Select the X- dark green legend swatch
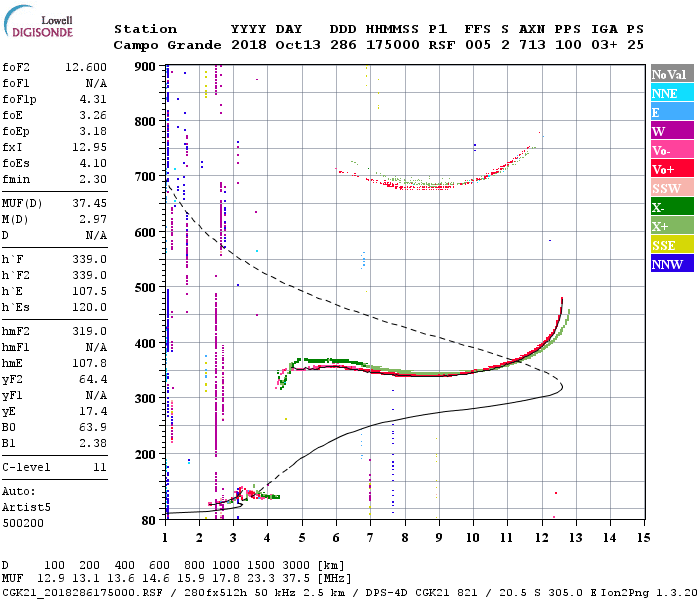The width and height of the screenshot is (700, 600). click(672, 207)
